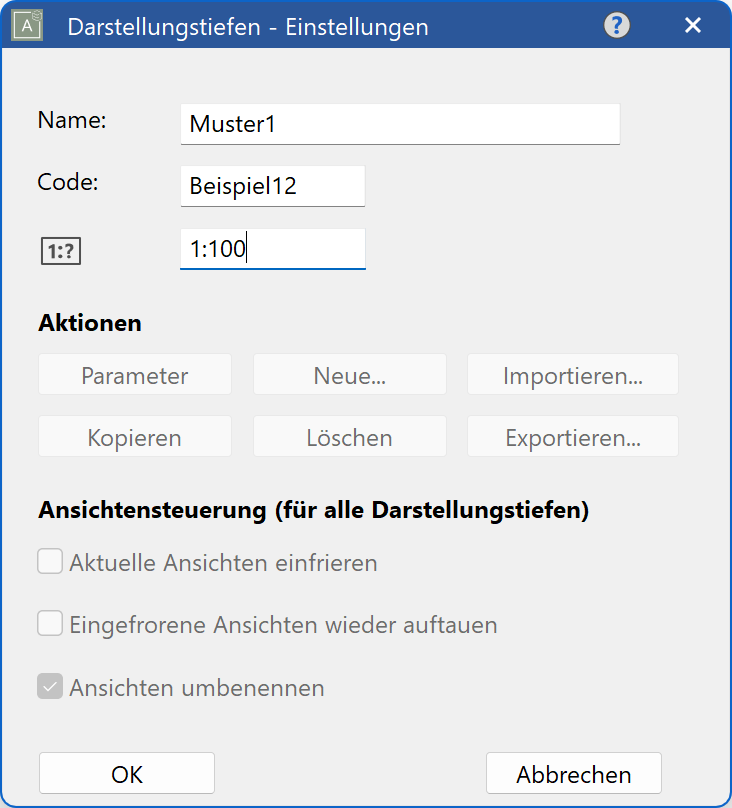Click the Kopieren button
Image resolution: width=732 pixels, height=808 pixels.
[x=134, y=436]
